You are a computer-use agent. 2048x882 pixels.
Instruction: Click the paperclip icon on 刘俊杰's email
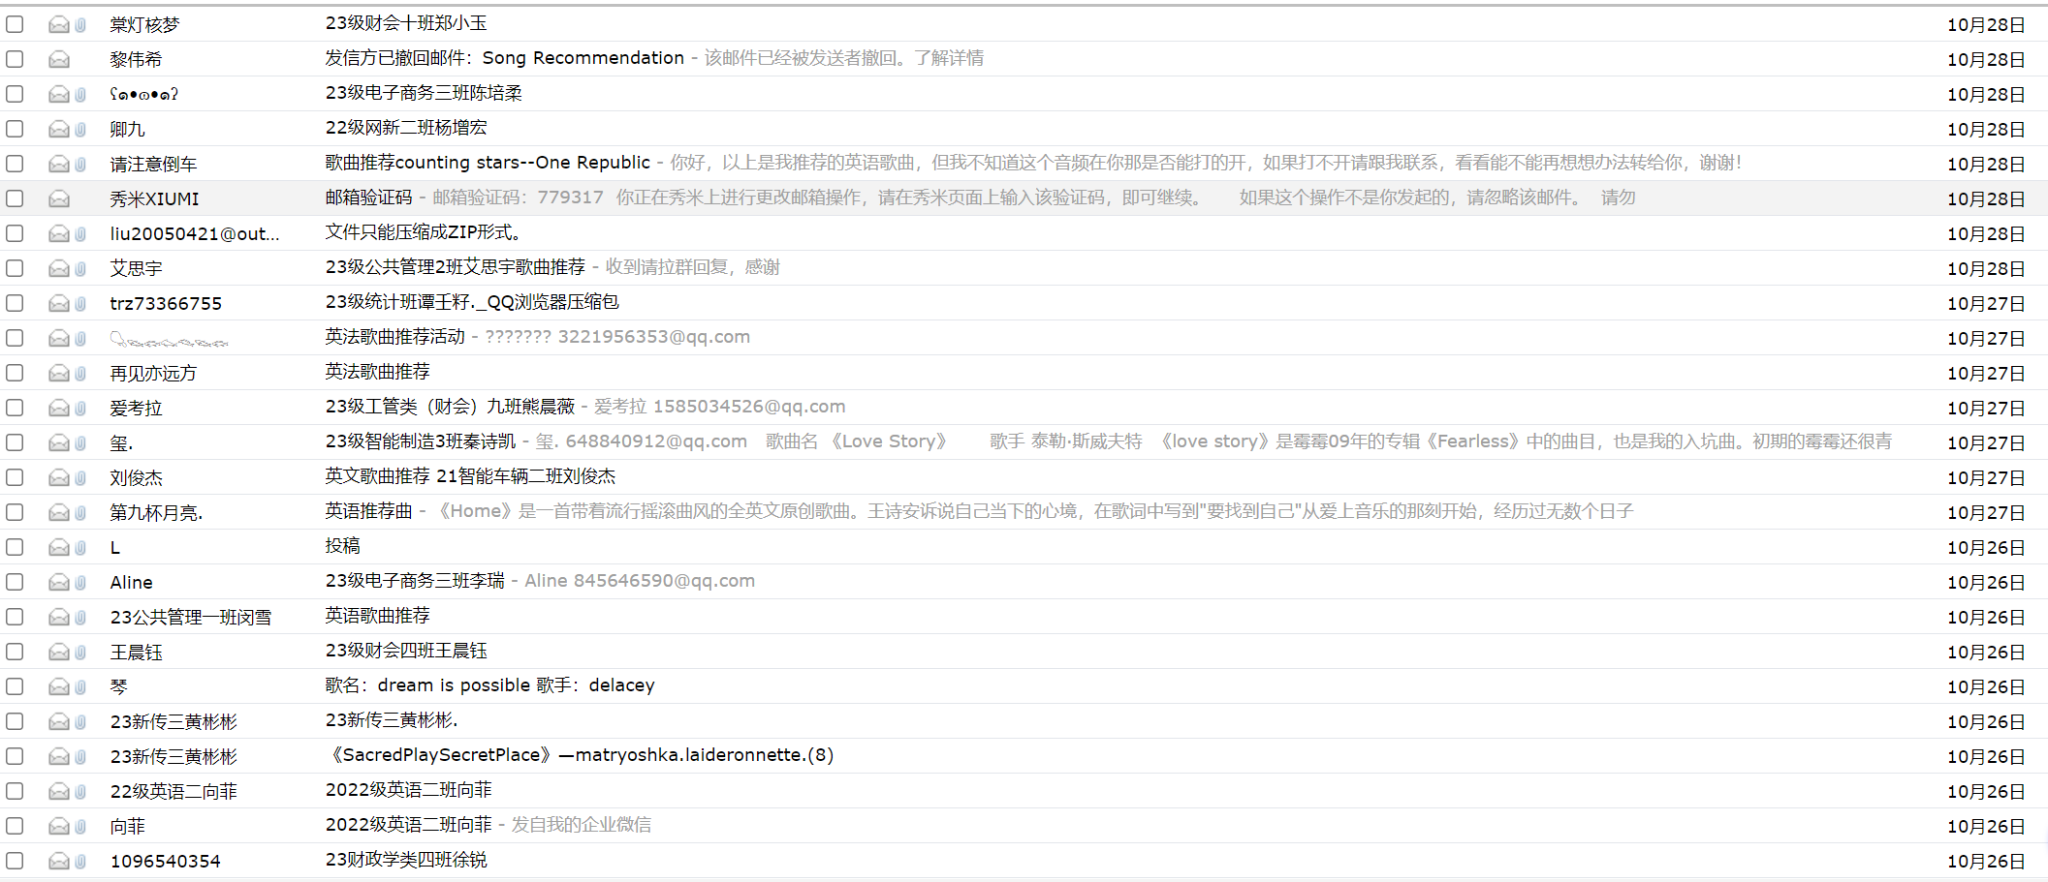click(x=80, y=478)
